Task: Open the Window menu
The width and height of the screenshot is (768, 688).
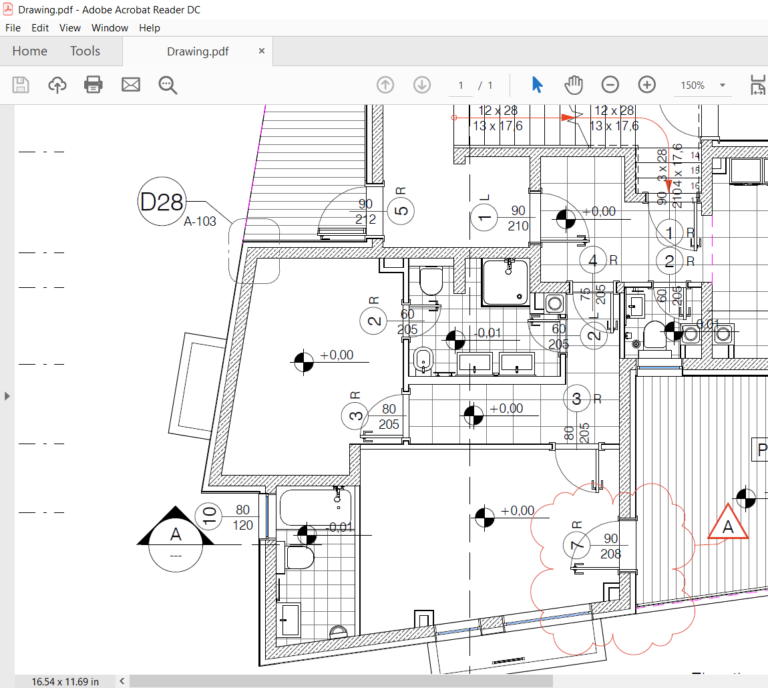Action: click(109, 28)
